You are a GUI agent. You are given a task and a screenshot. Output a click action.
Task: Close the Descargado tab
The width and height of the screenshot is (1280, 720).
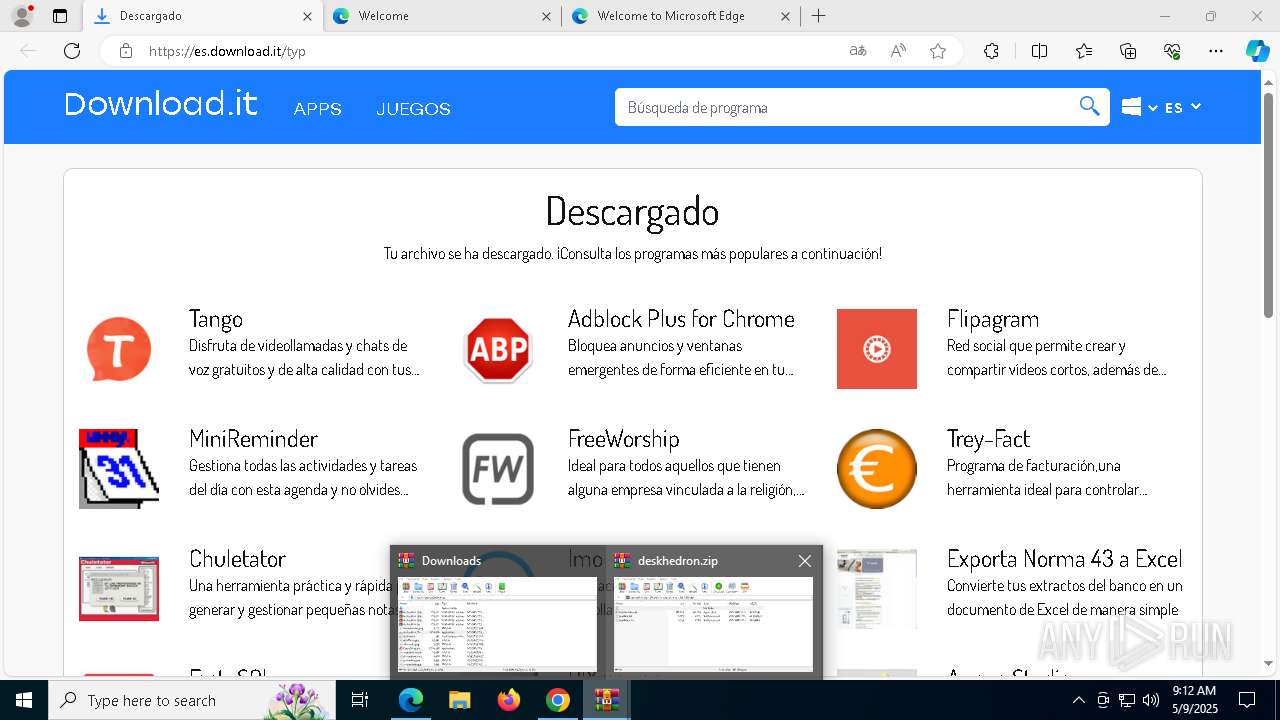[307, 16]
